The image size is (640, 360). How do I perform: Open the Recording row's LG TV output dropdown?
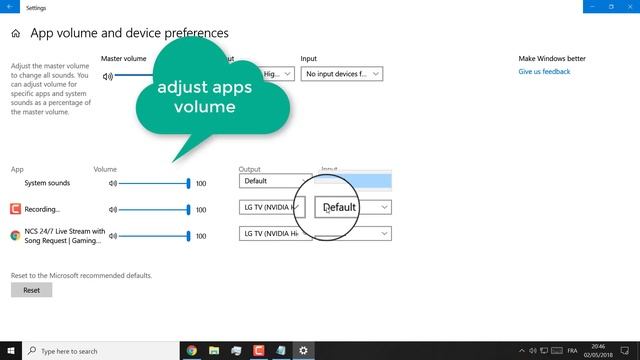(272, 207)
